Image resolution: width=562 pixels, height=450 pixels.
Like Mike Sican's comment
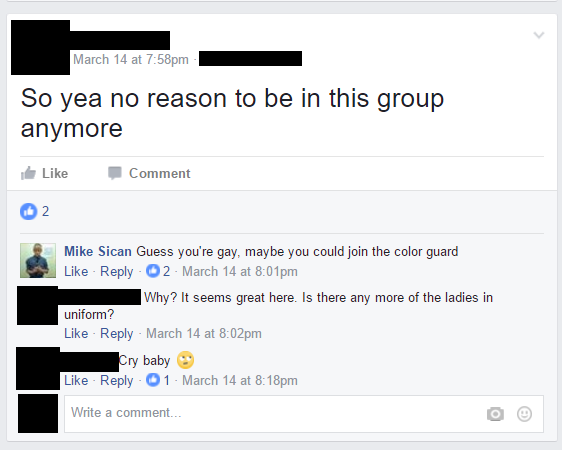click(76, 271)
